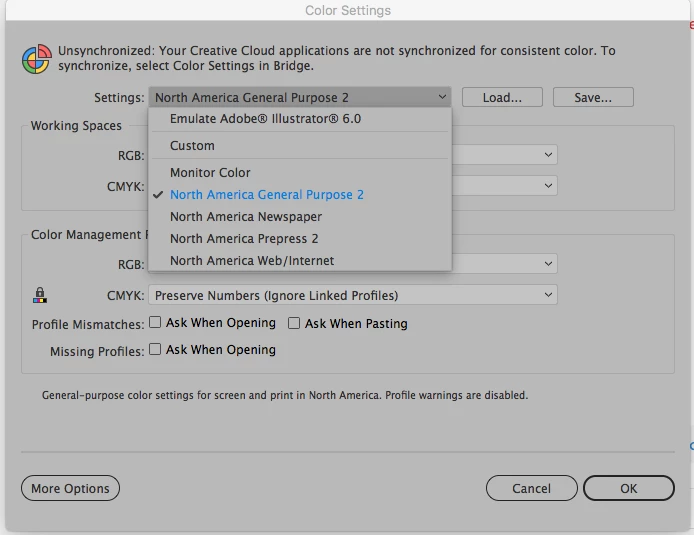Open Working Spaces CMYK dropdown arrow

[x=548, y=186]
